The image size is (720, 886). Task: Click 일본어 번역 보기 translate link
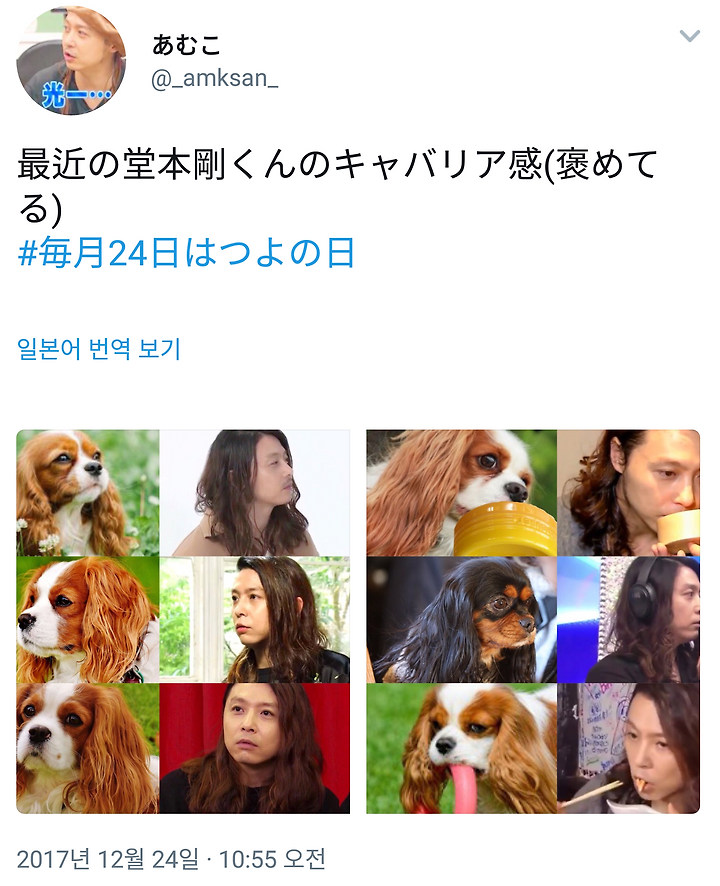point(99,349)
